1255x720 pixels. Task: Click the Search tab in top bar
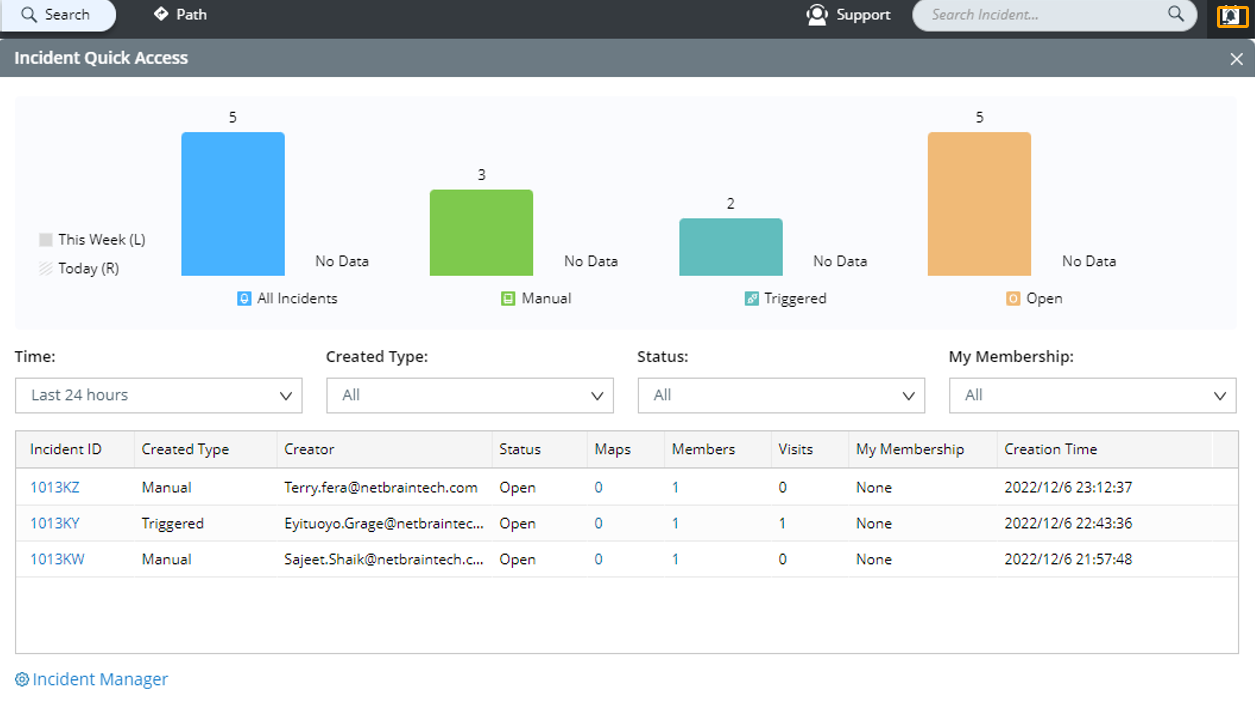point(56,15)
